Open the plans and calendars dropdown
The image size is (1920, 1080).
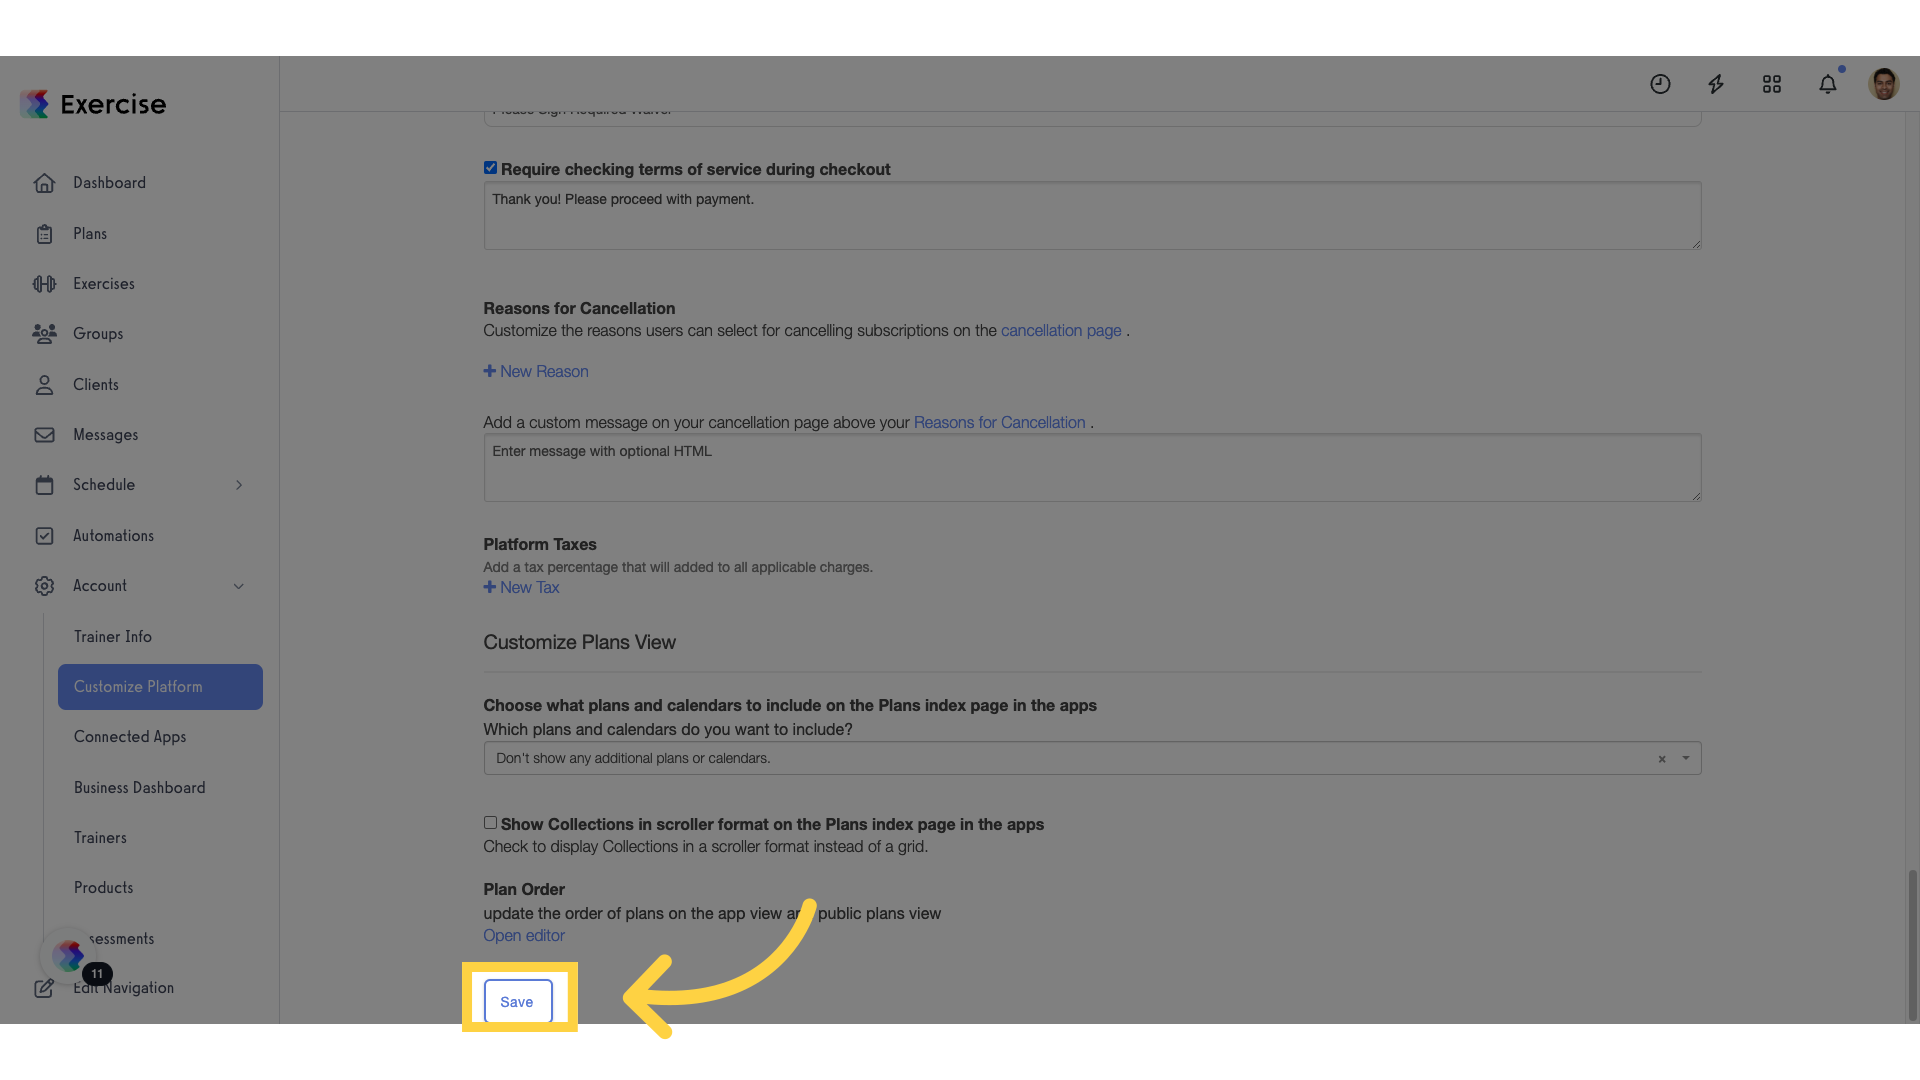(1092, 758)
